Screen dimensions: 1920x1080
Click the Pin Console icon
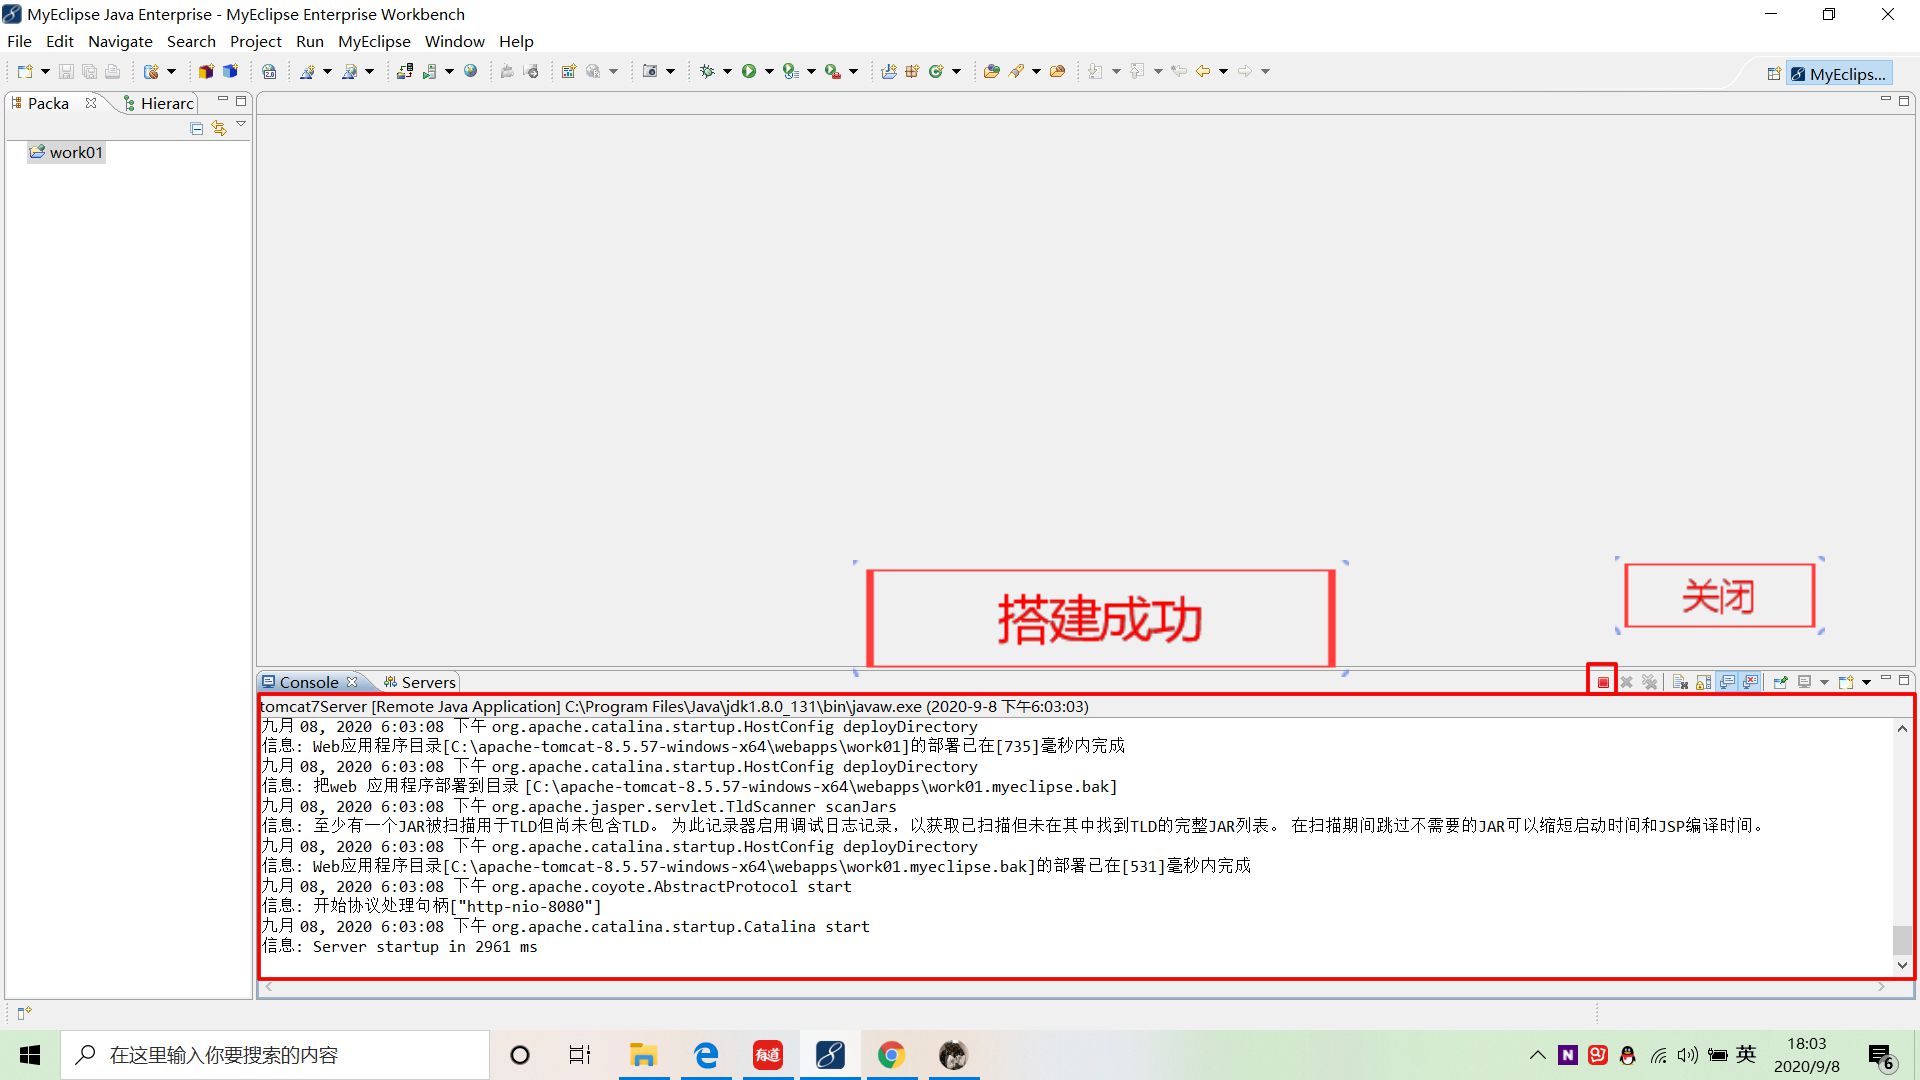(1780, 682)
